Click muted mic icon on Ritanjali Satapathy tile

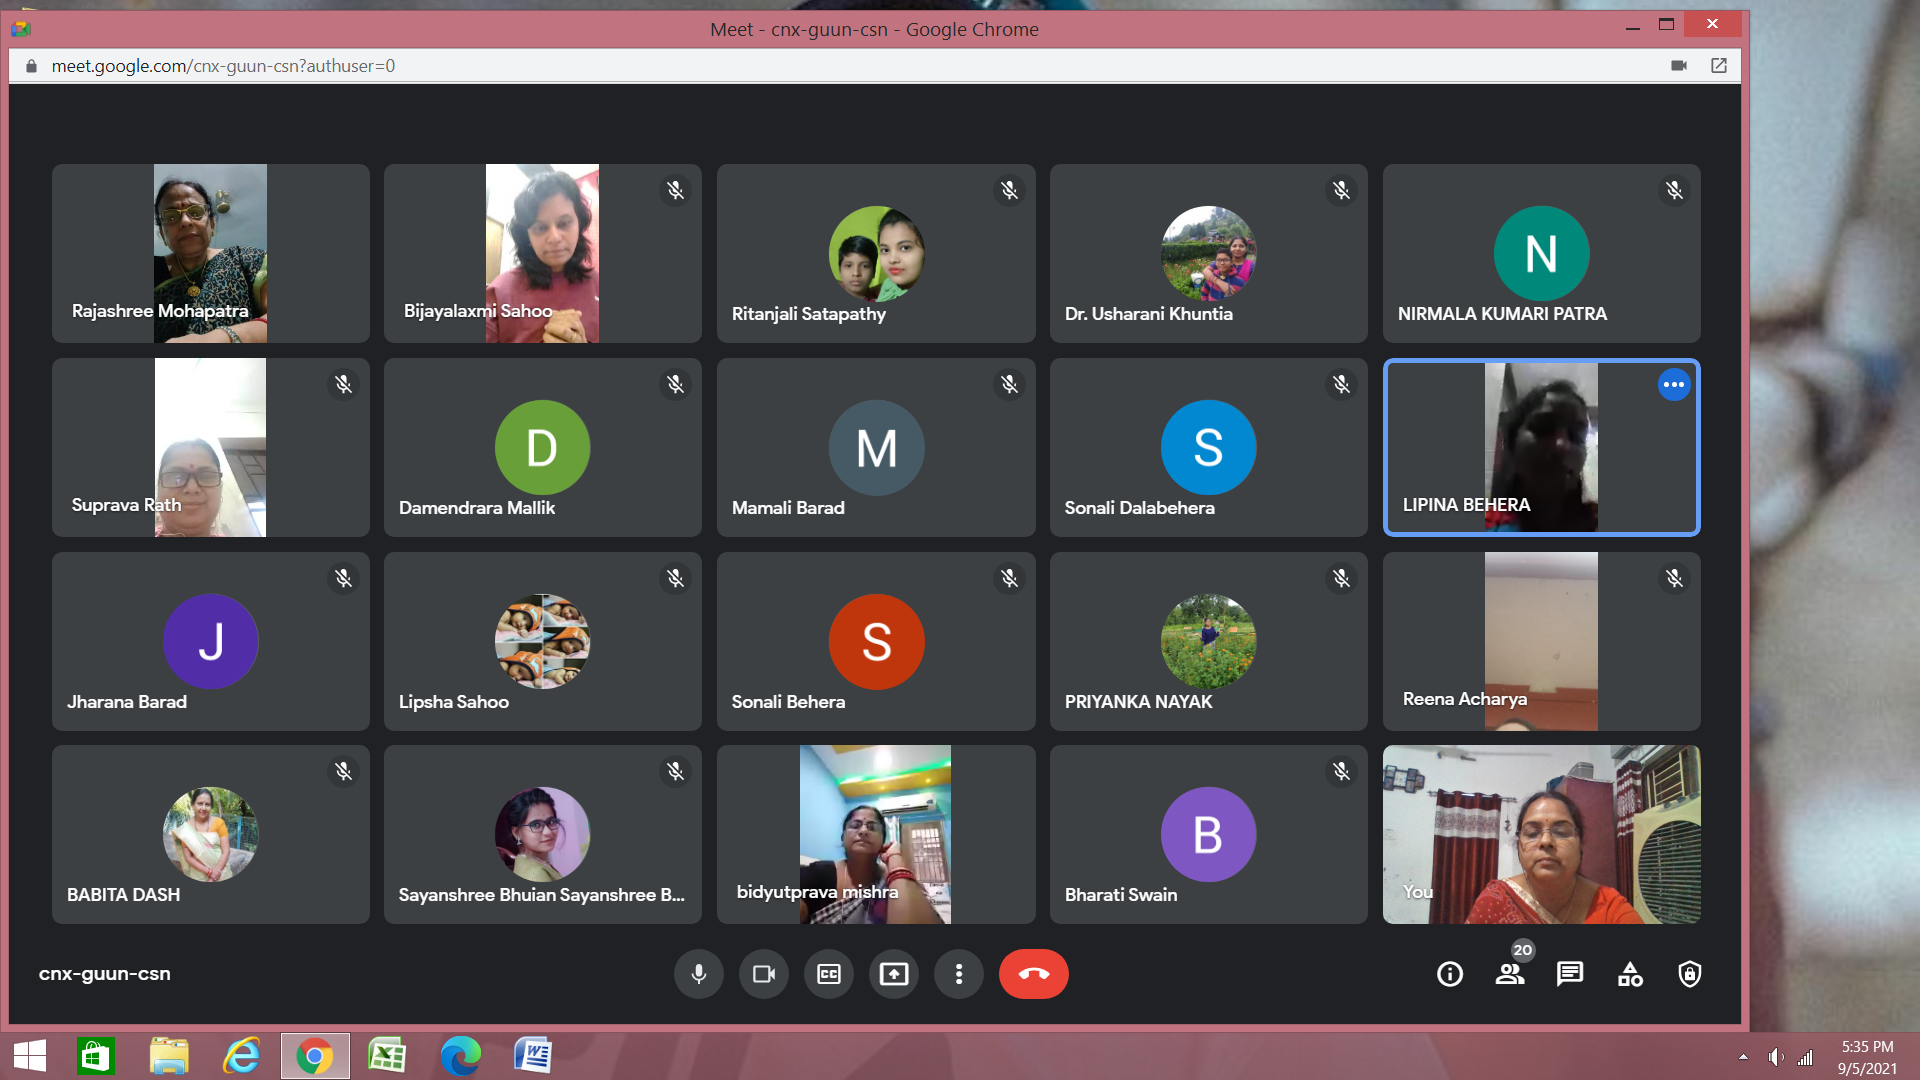pos(1010,190)
